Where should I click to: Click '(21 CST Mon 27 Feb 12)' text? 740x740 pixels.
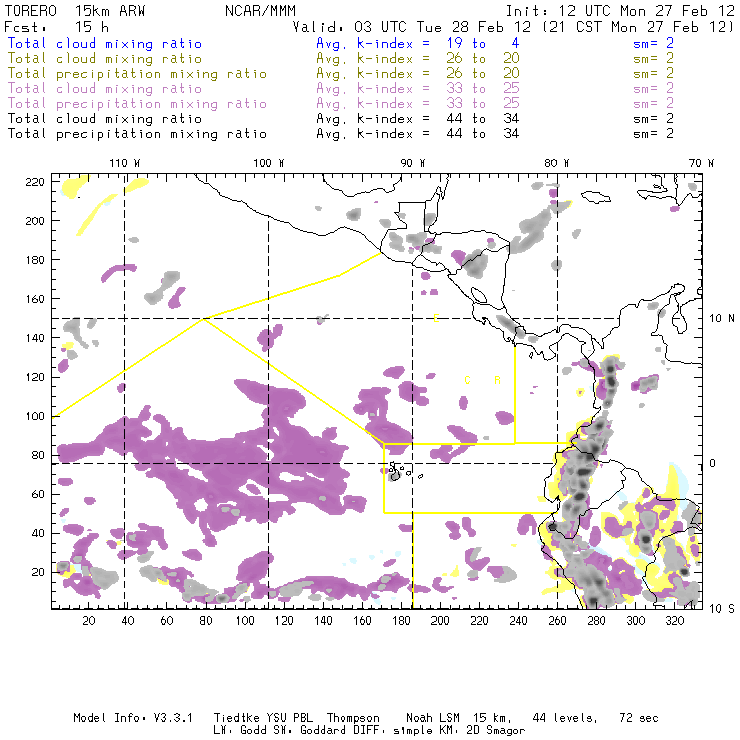tap(638, 27)
